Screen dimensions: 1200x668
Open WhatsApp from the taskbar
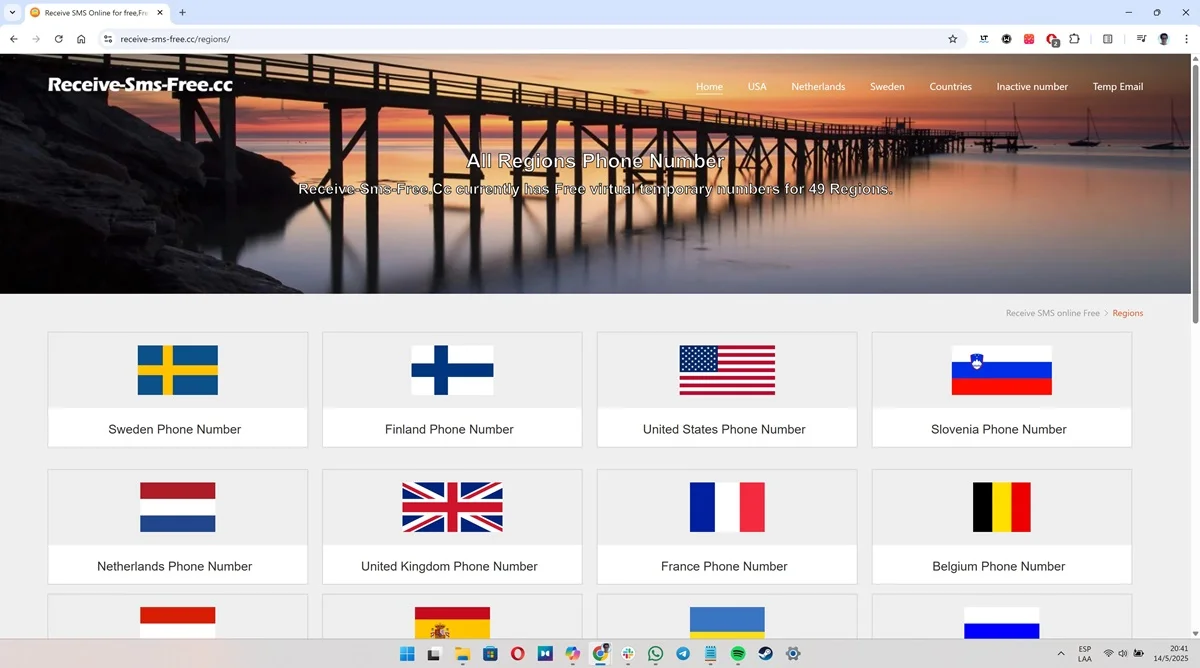click(x=655, y=653)
